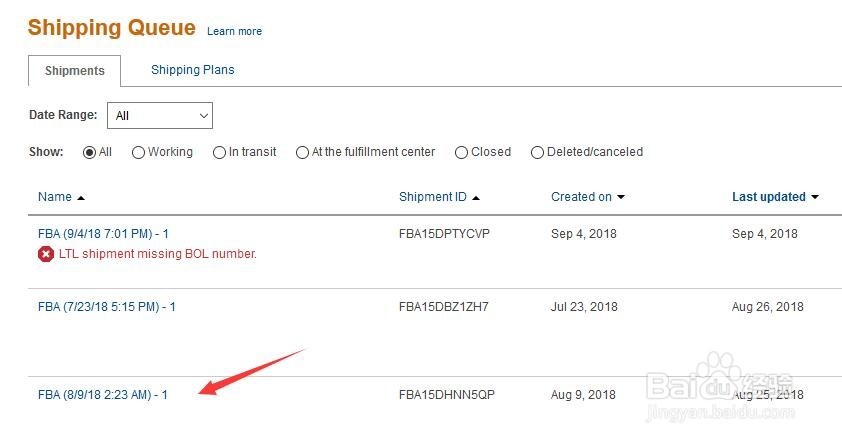Filter by At the fulfillment center

[302, 153]
